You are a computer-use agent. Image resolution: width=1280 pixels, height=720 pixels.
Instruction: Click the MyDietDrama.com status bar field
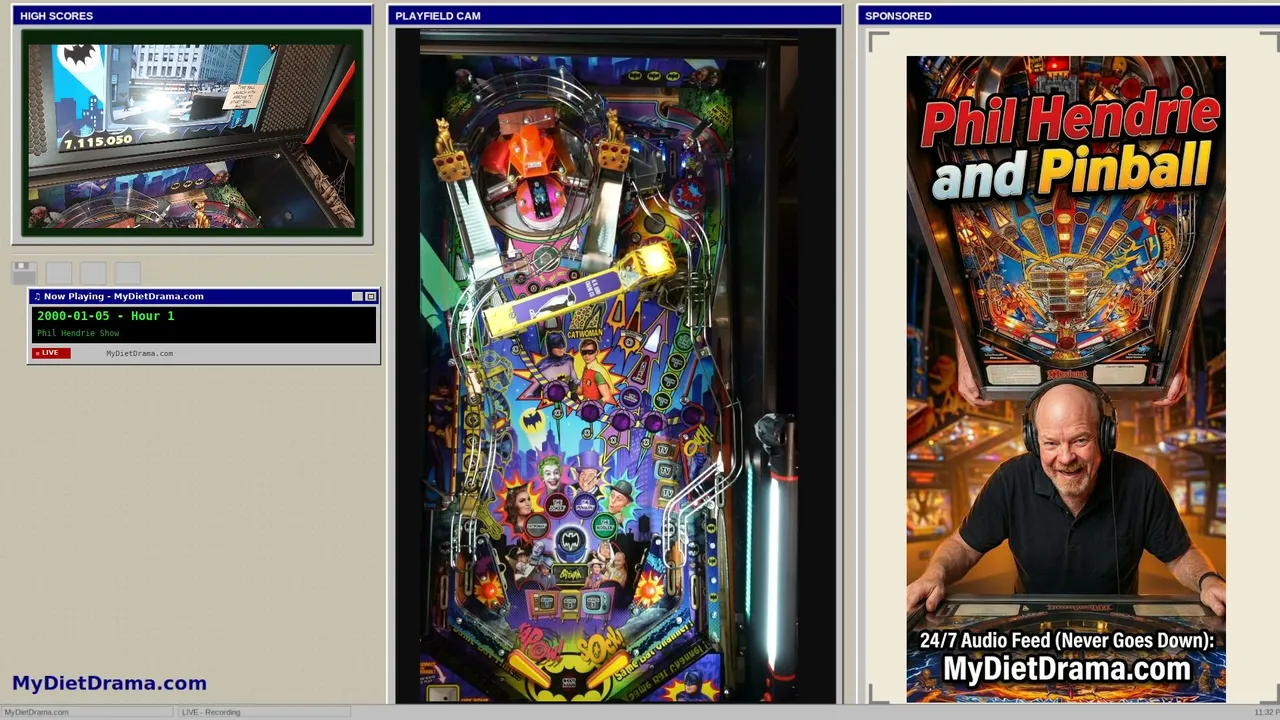(x=88, y=712)
